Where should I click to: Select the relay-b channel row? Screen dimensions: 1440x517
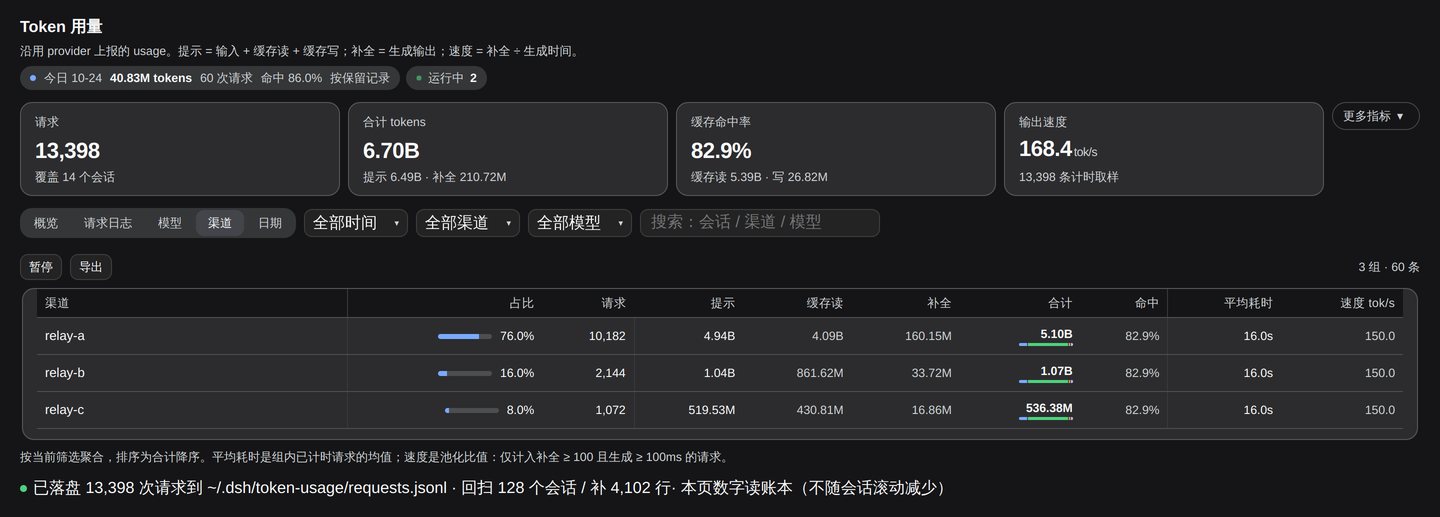click(720, 373)
